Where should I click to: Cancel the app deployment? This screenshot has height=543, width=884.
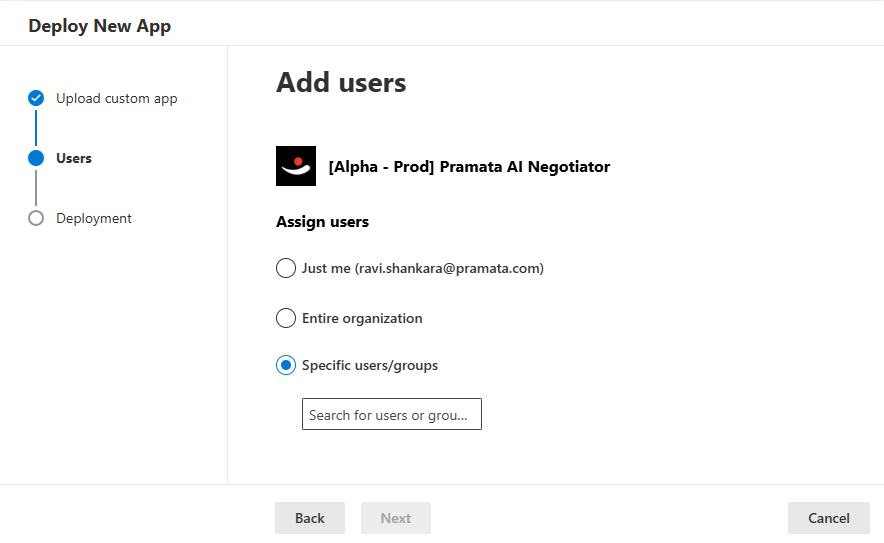pyautogui.click(x=829, y=518)
